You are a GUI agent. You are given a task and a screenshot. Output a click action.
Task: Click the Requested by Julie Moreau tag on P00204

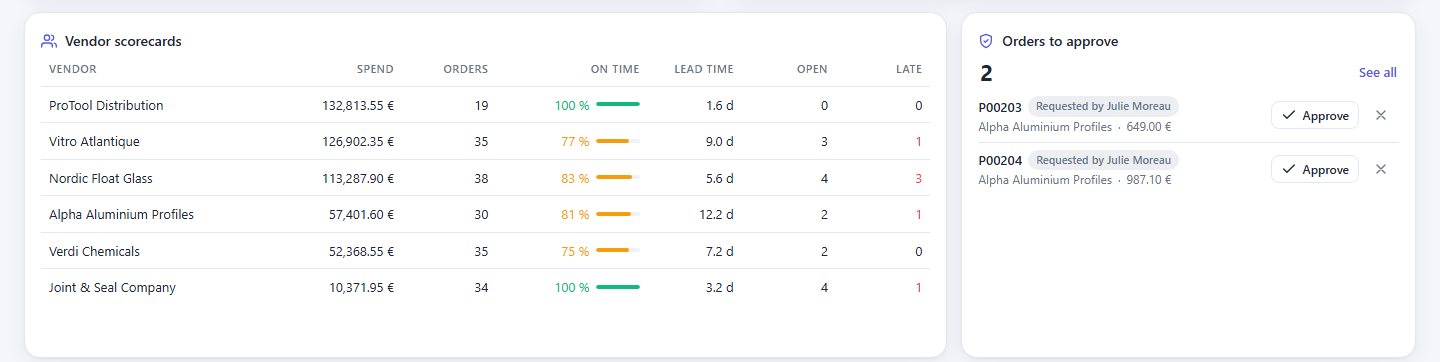coord(1104,160)
